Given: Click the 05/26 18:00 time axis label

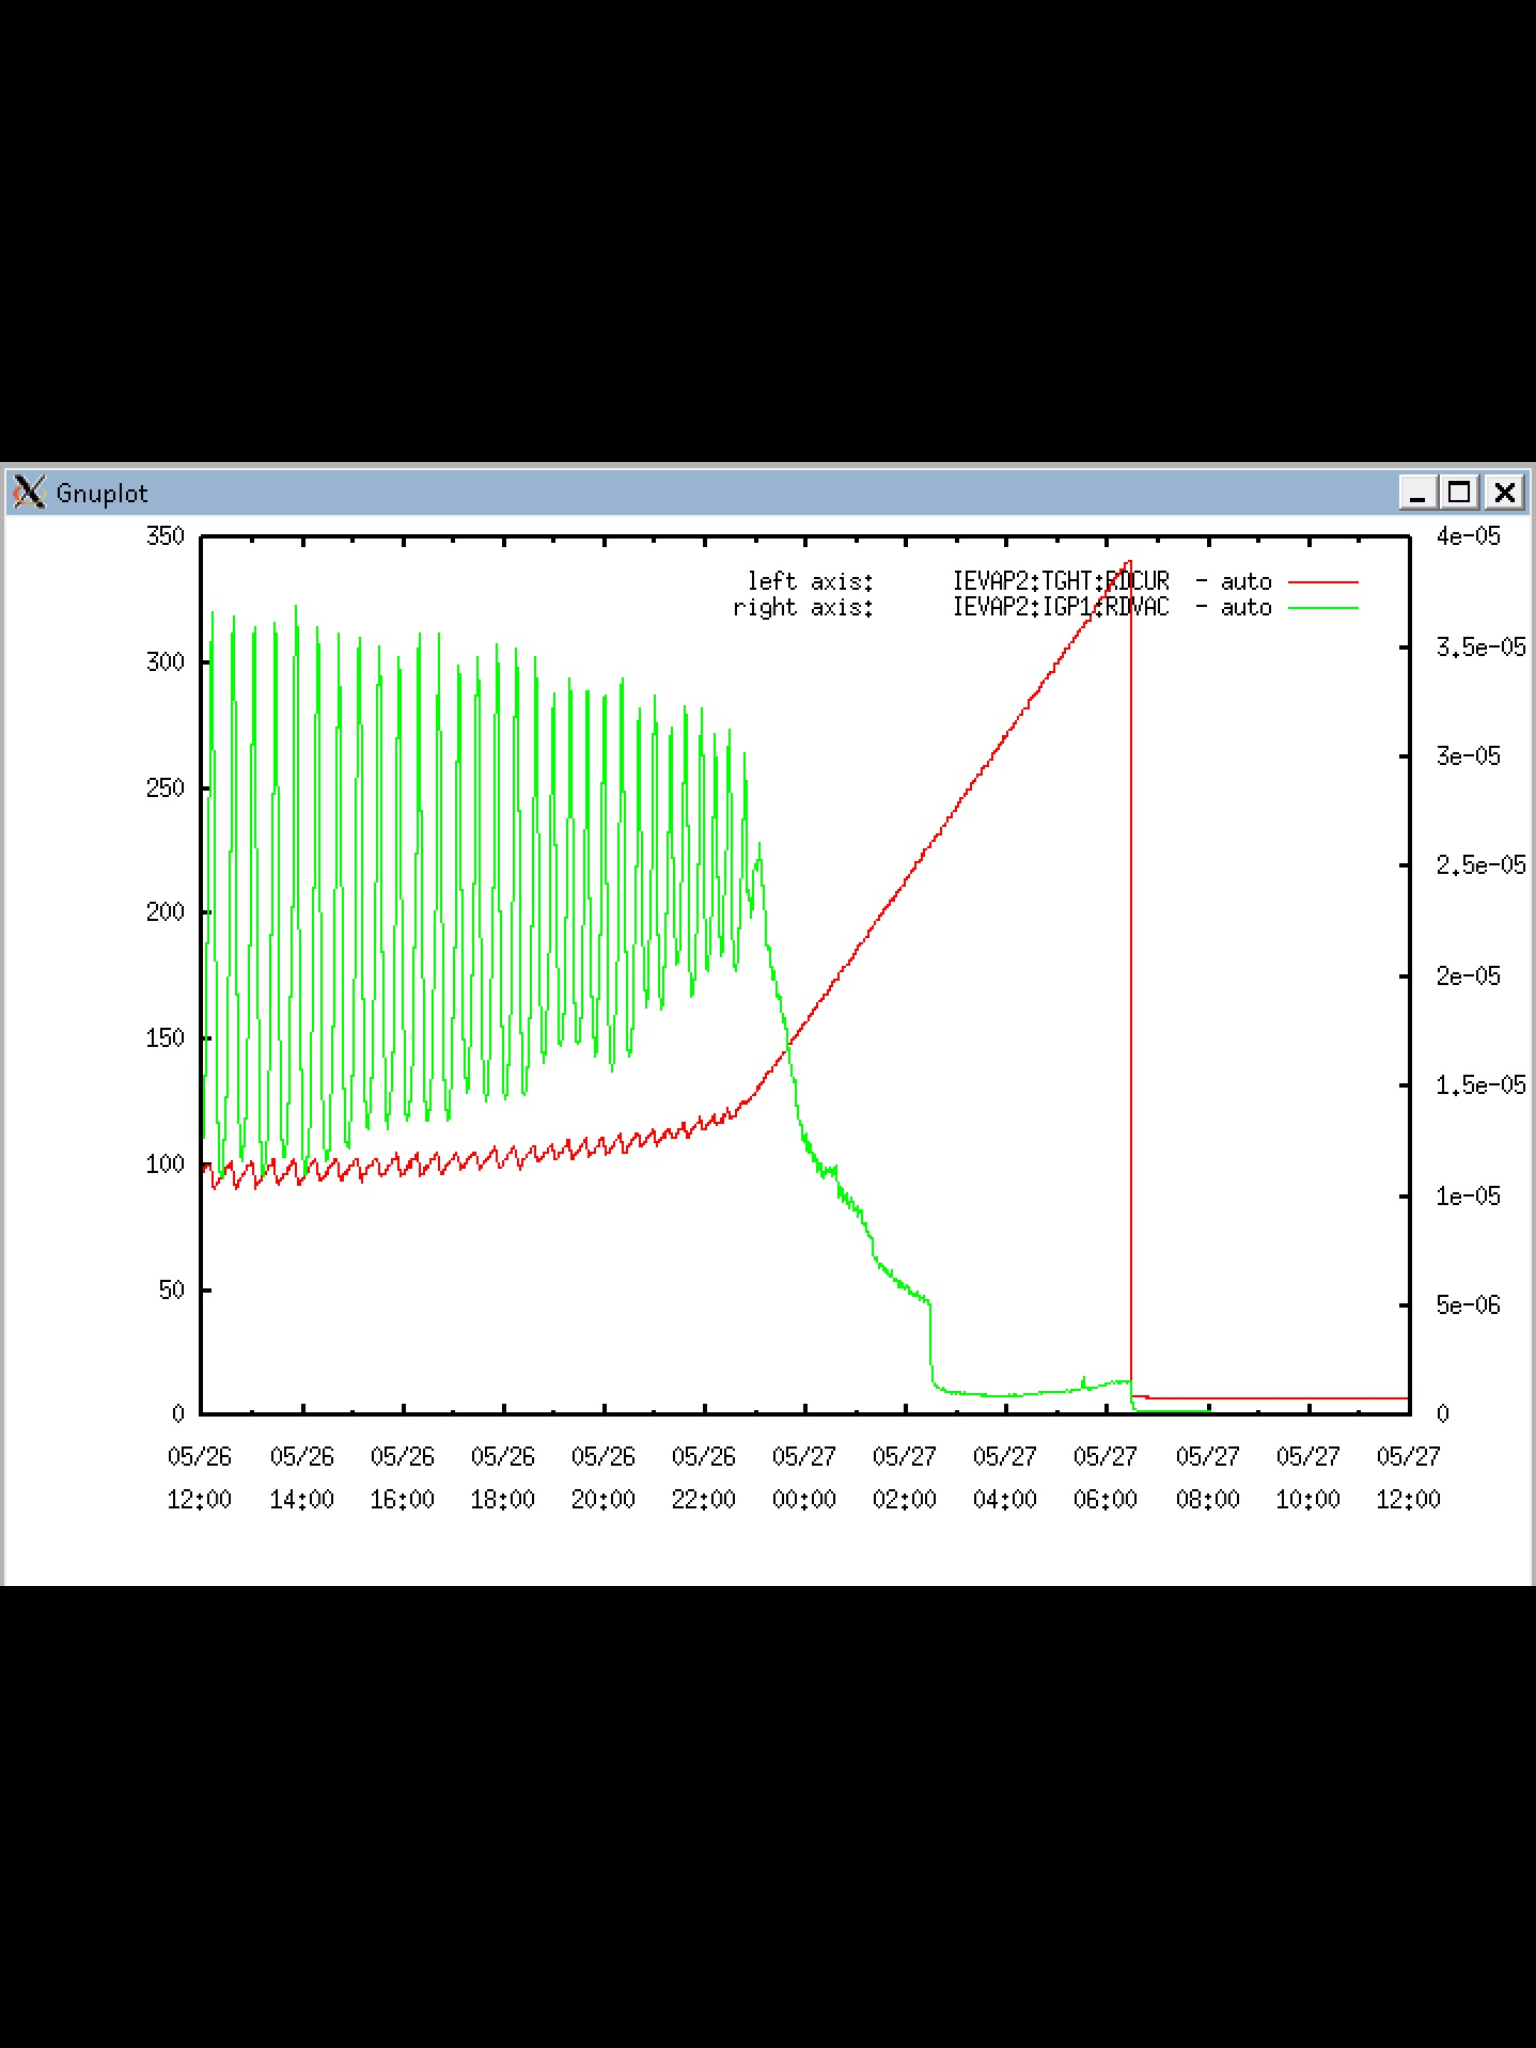Looking at the screenshot, I should (x=503, y=1478).
